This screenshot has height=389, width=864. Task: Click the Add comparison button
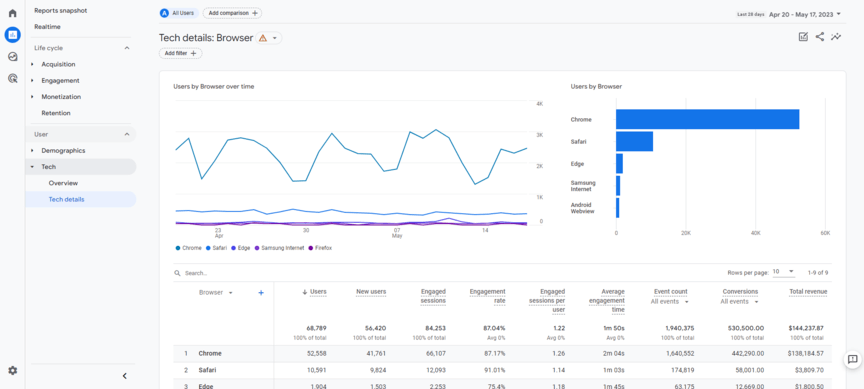pos(232,13)
